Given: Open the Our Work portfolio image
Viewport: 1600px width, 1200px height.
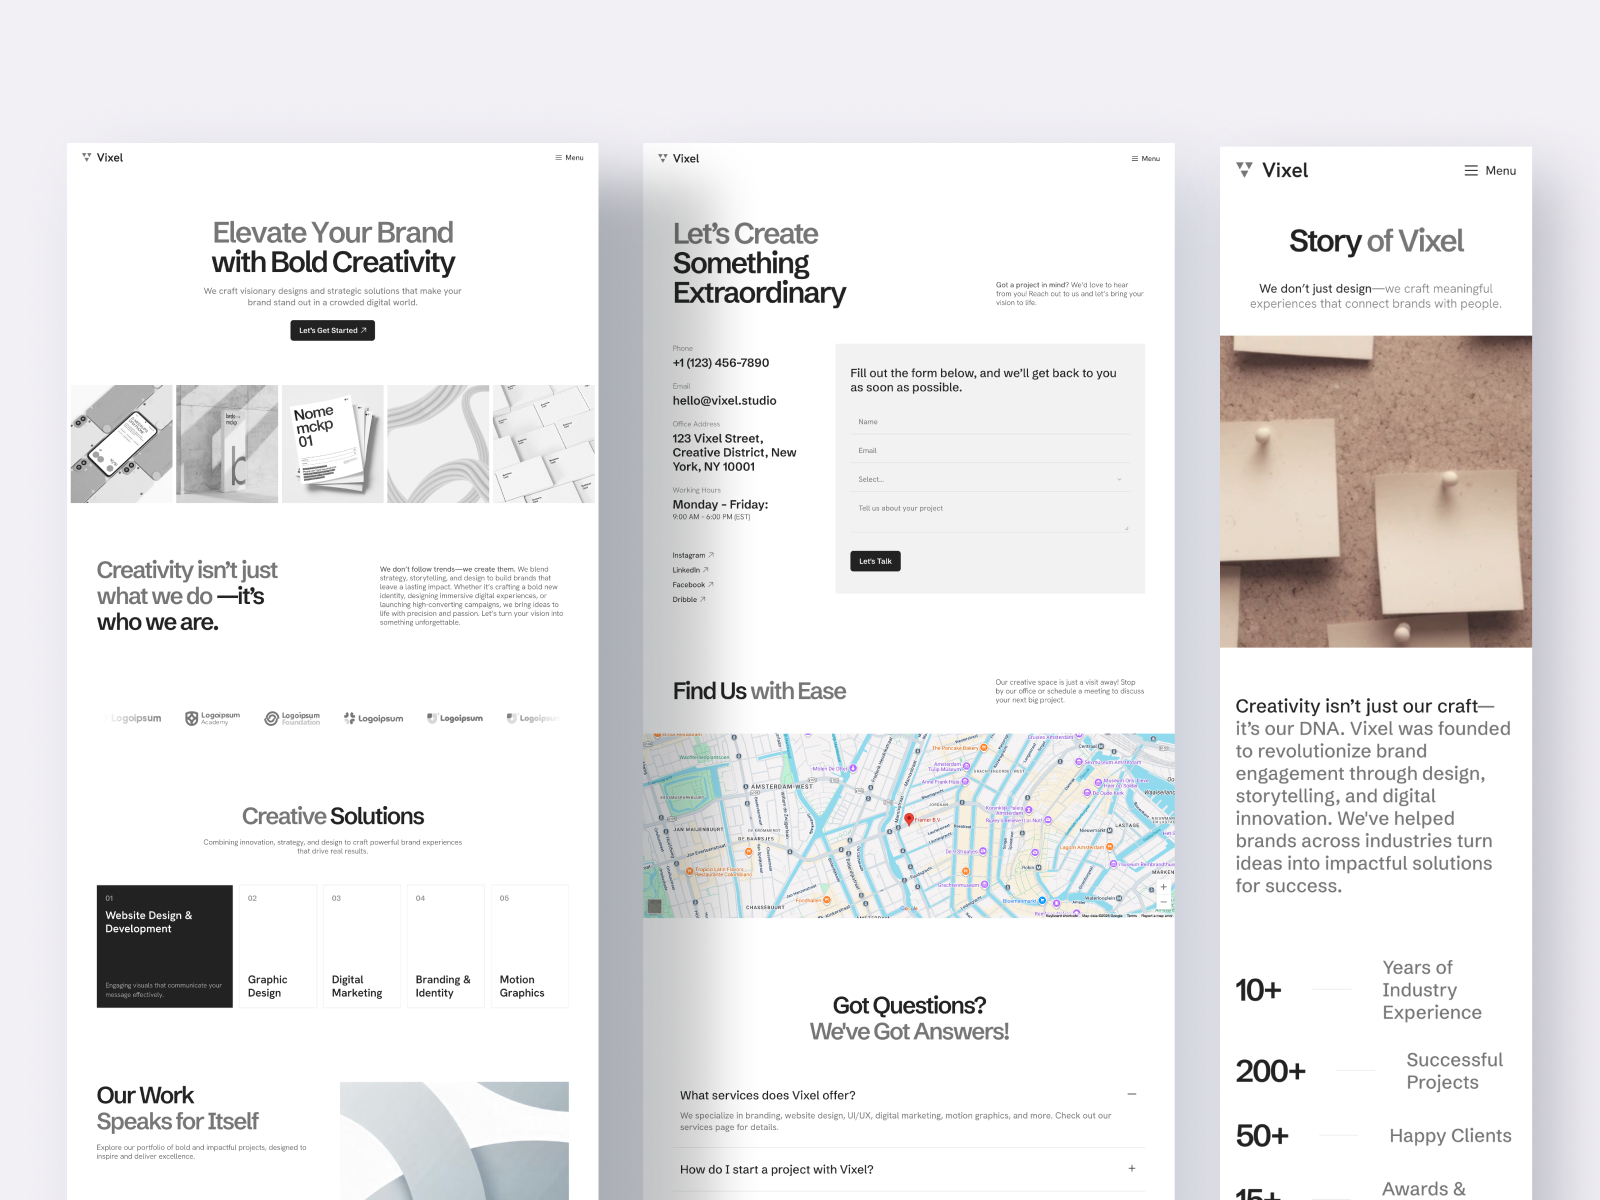Looking at the screenshot, I should [454, 1141].
